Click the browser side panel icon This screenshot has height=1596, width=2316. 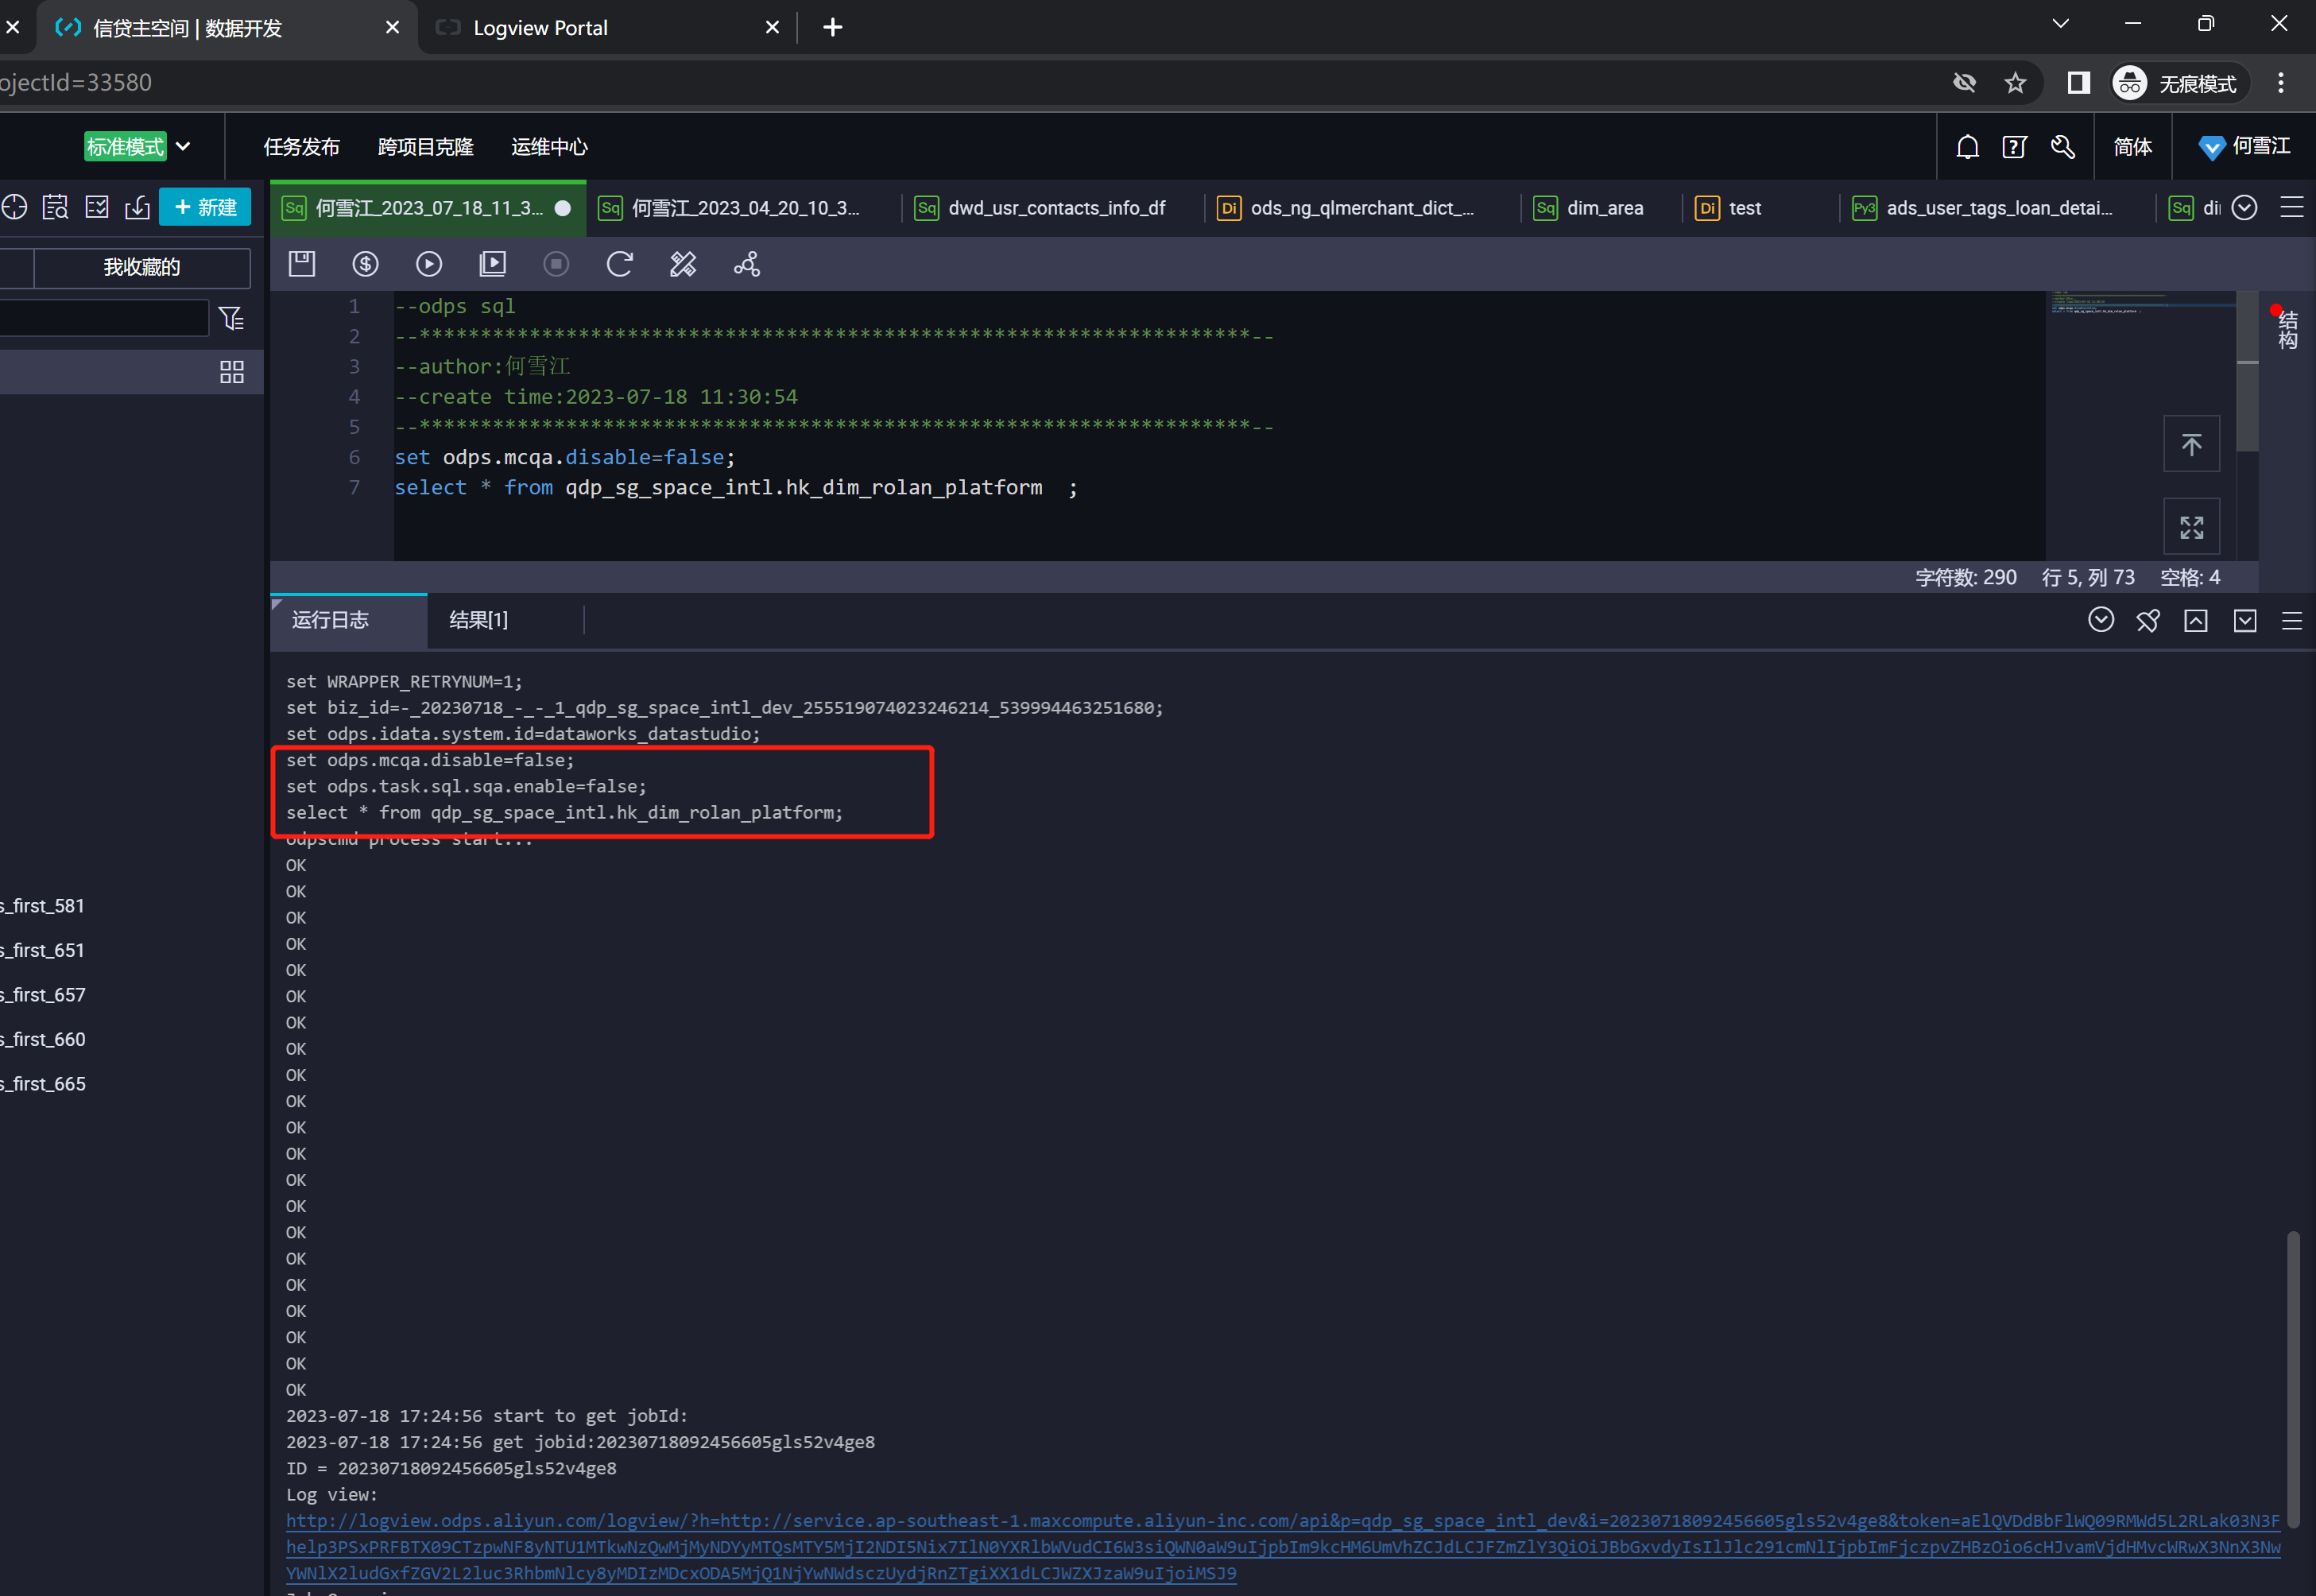(x=2079, y=83)
